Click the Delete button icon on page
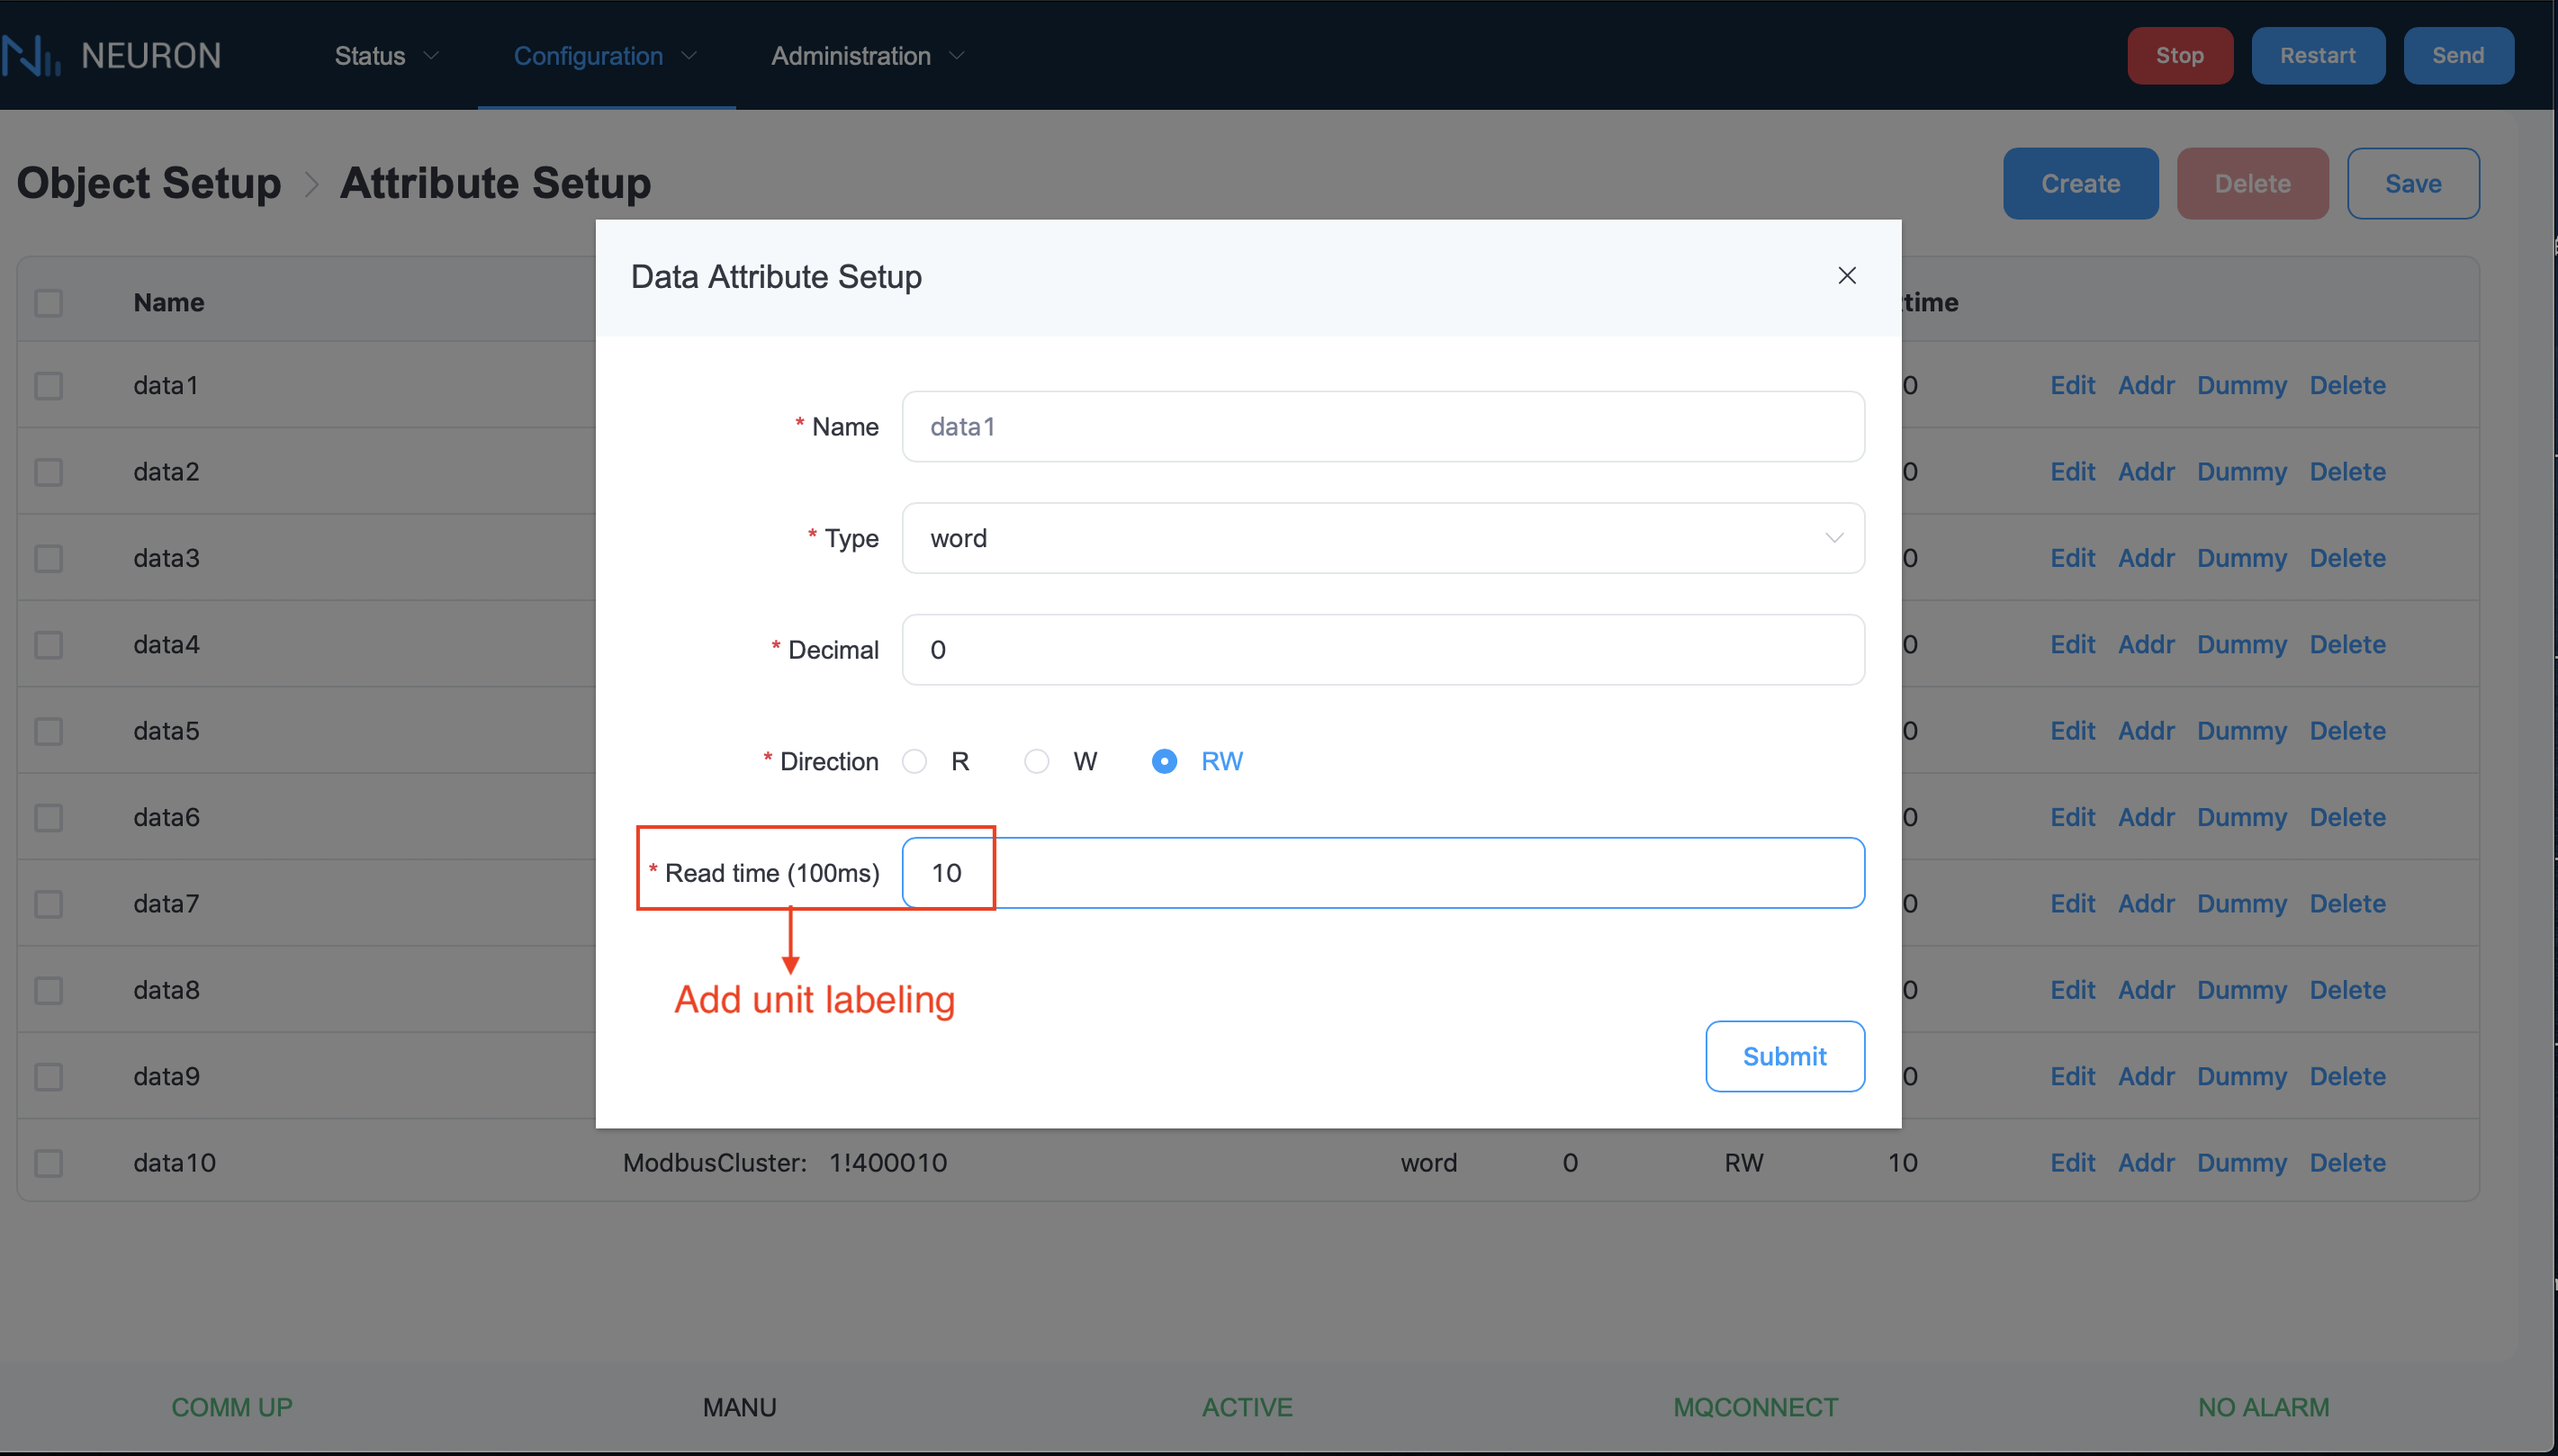Image resolution: width=2558 pixels, height=1456 pixels. [x=2250, y=183]
